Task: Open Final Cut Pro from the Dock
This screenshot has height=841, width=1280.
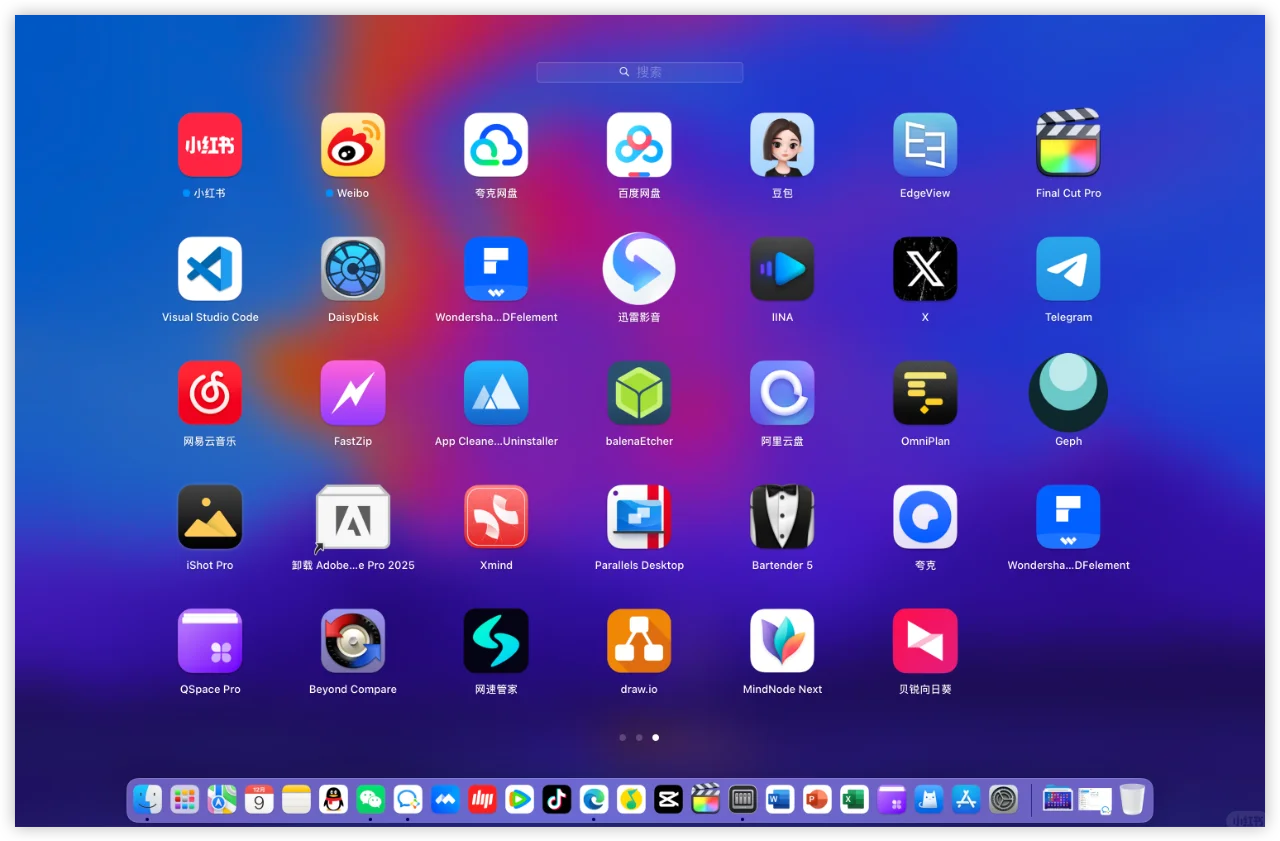Action: [x=706, y=798]
